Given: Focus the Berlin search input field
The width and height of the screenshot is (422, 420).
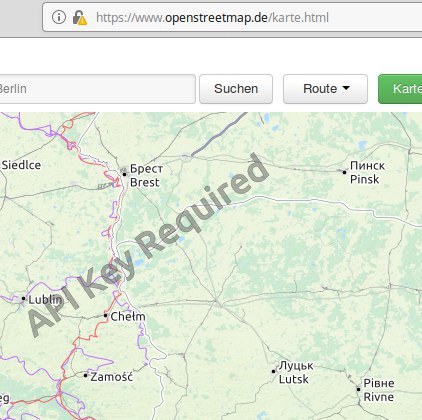Looking at the screenshot, I should (x=97, y=89).
